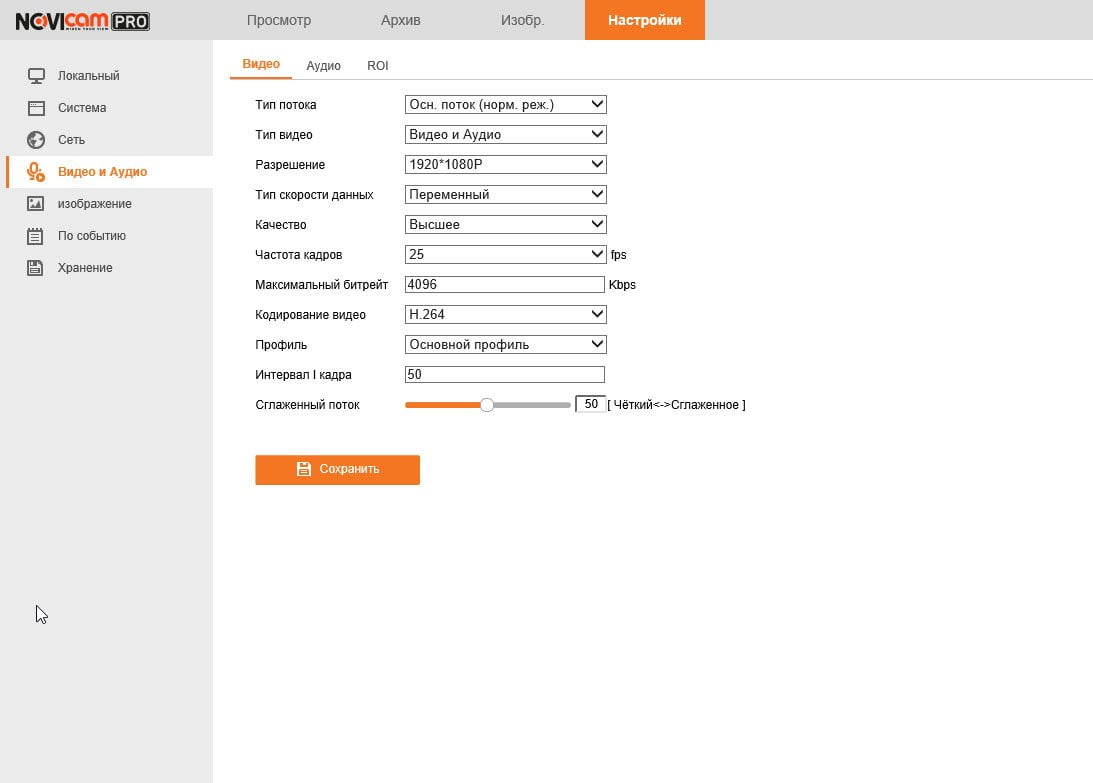Switch to the Архив tab
The height and width of the screenshot is (783, 1093).
(401, 20)
